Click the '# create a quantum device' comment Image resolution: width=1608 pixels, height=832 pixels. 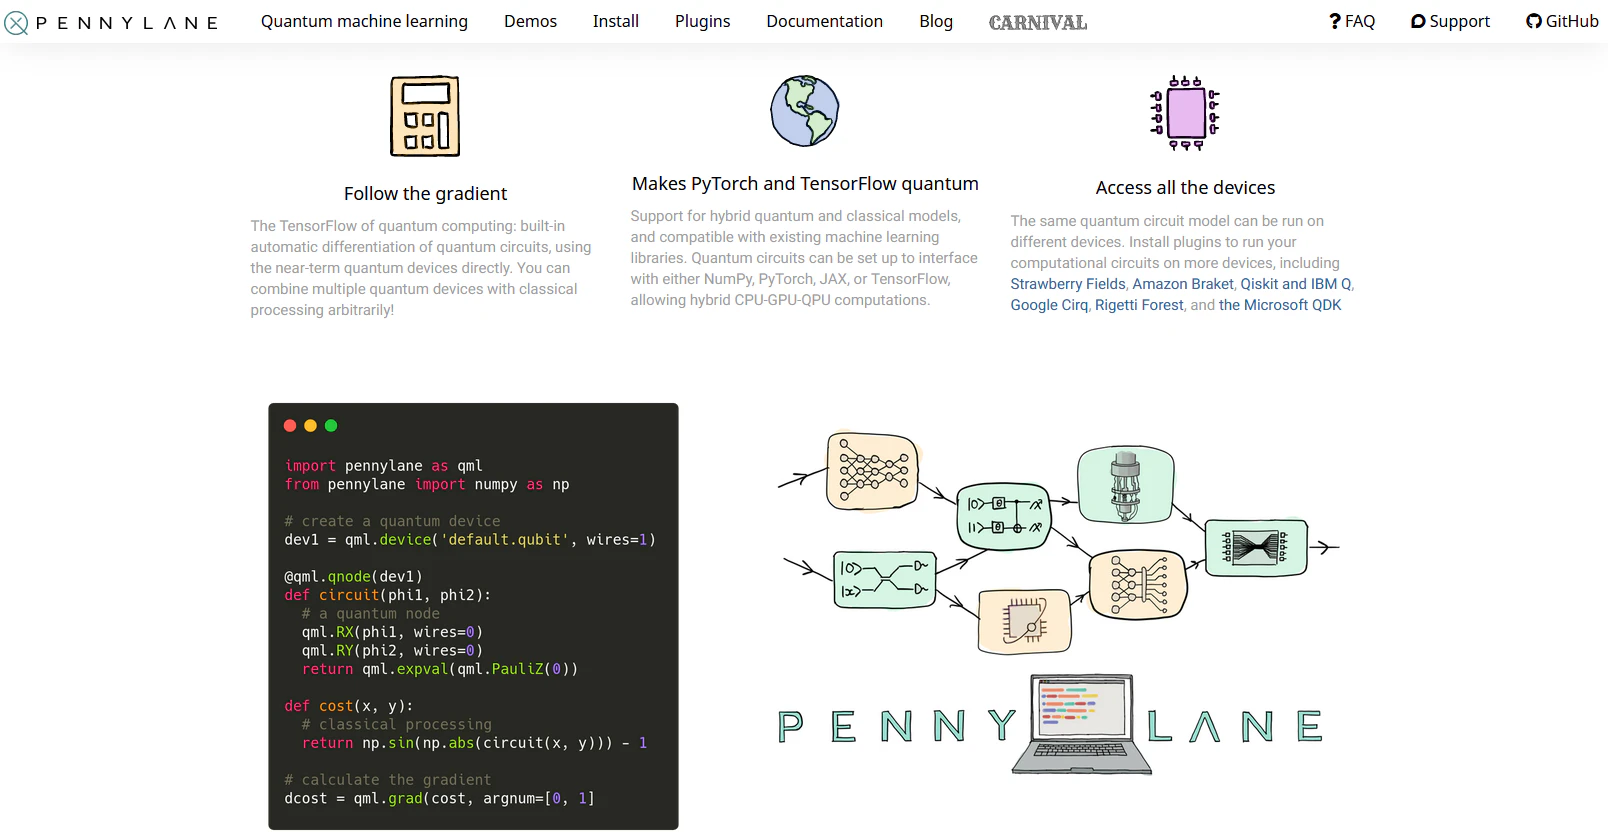pyautogui.click(x=392, y=521)
